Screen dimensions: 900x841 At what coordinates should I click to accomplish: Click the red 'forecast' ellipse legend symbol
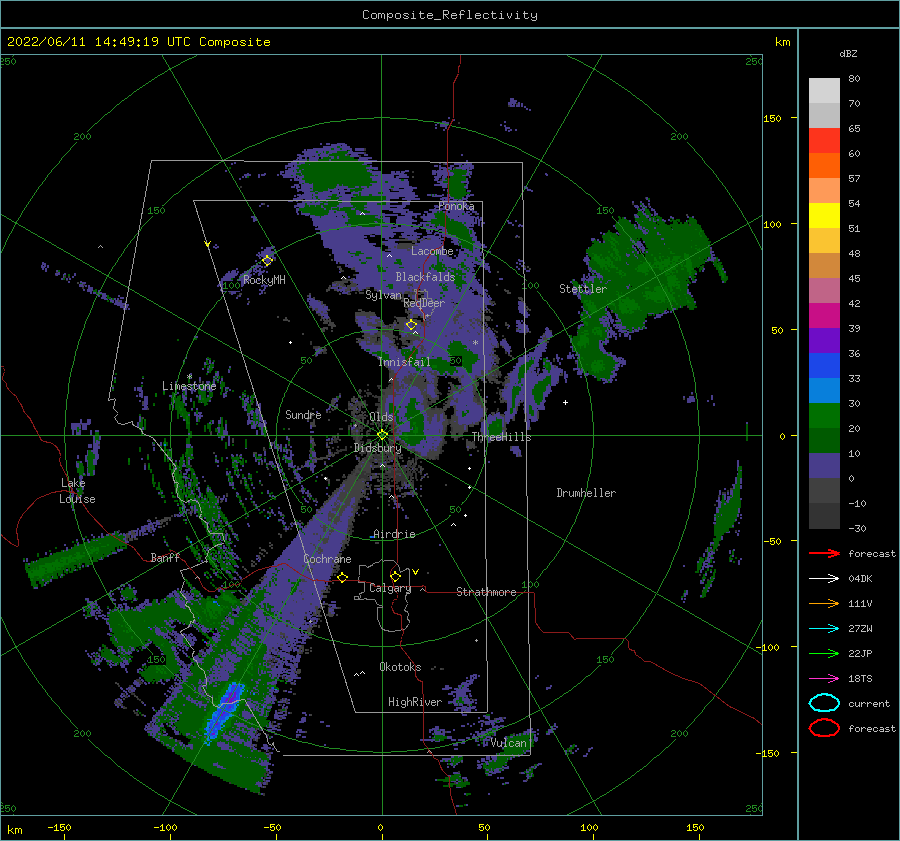coord(824,728)
